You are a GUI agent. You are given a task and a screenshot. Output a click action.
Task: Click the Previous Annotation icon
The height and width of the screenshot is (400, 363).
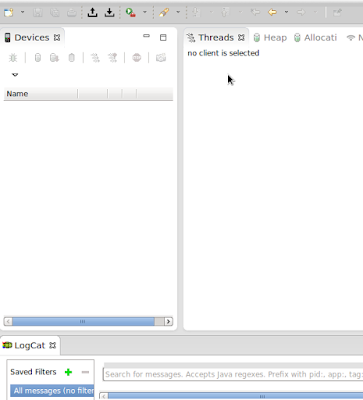coord(225,13)
